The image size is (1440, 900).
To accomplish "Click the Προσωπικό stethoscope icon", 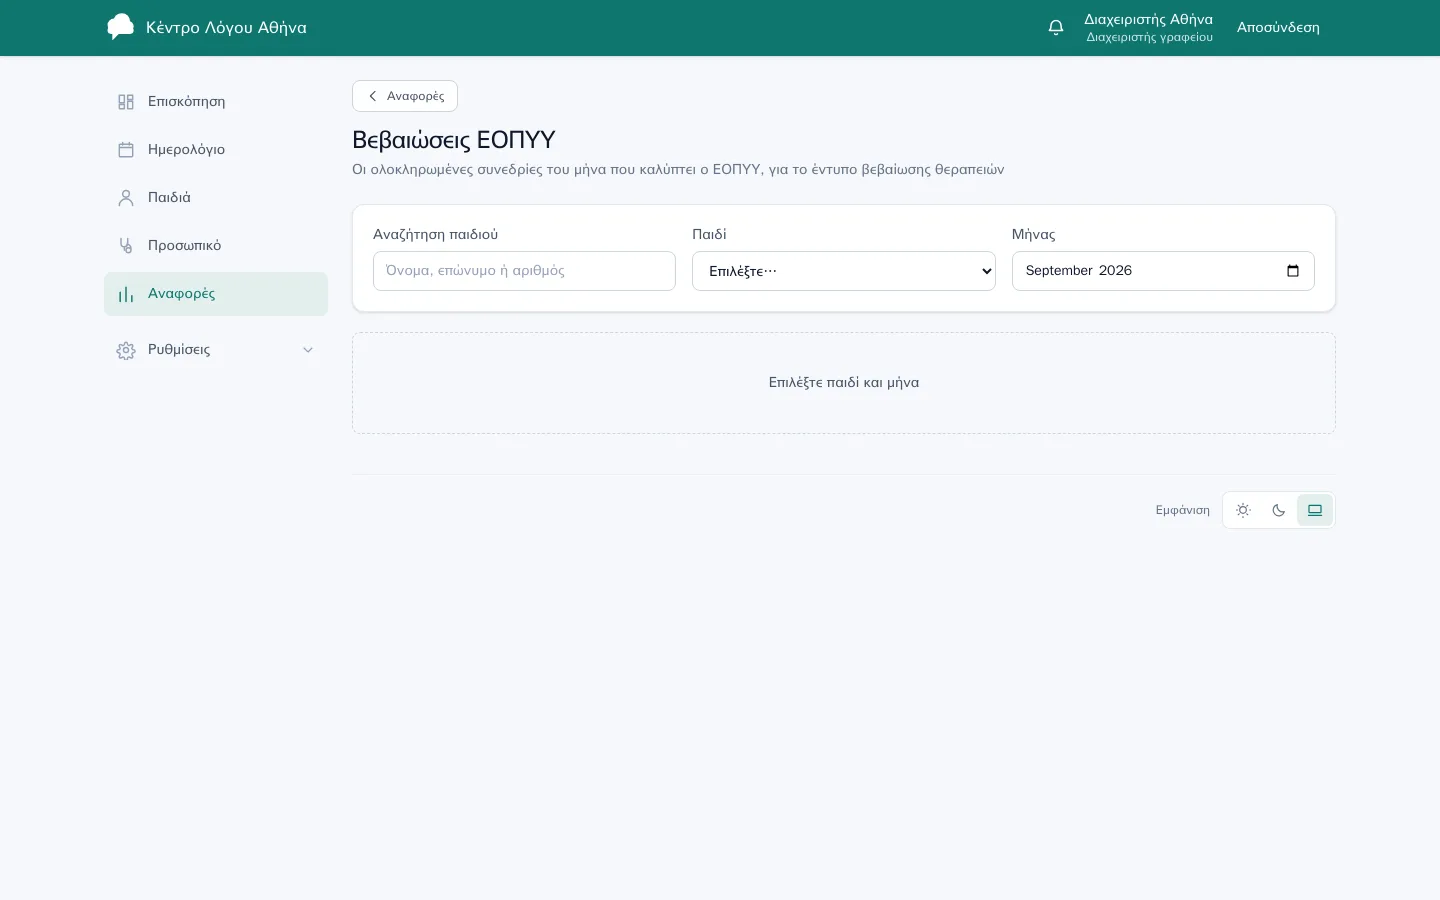I will 126,246.
